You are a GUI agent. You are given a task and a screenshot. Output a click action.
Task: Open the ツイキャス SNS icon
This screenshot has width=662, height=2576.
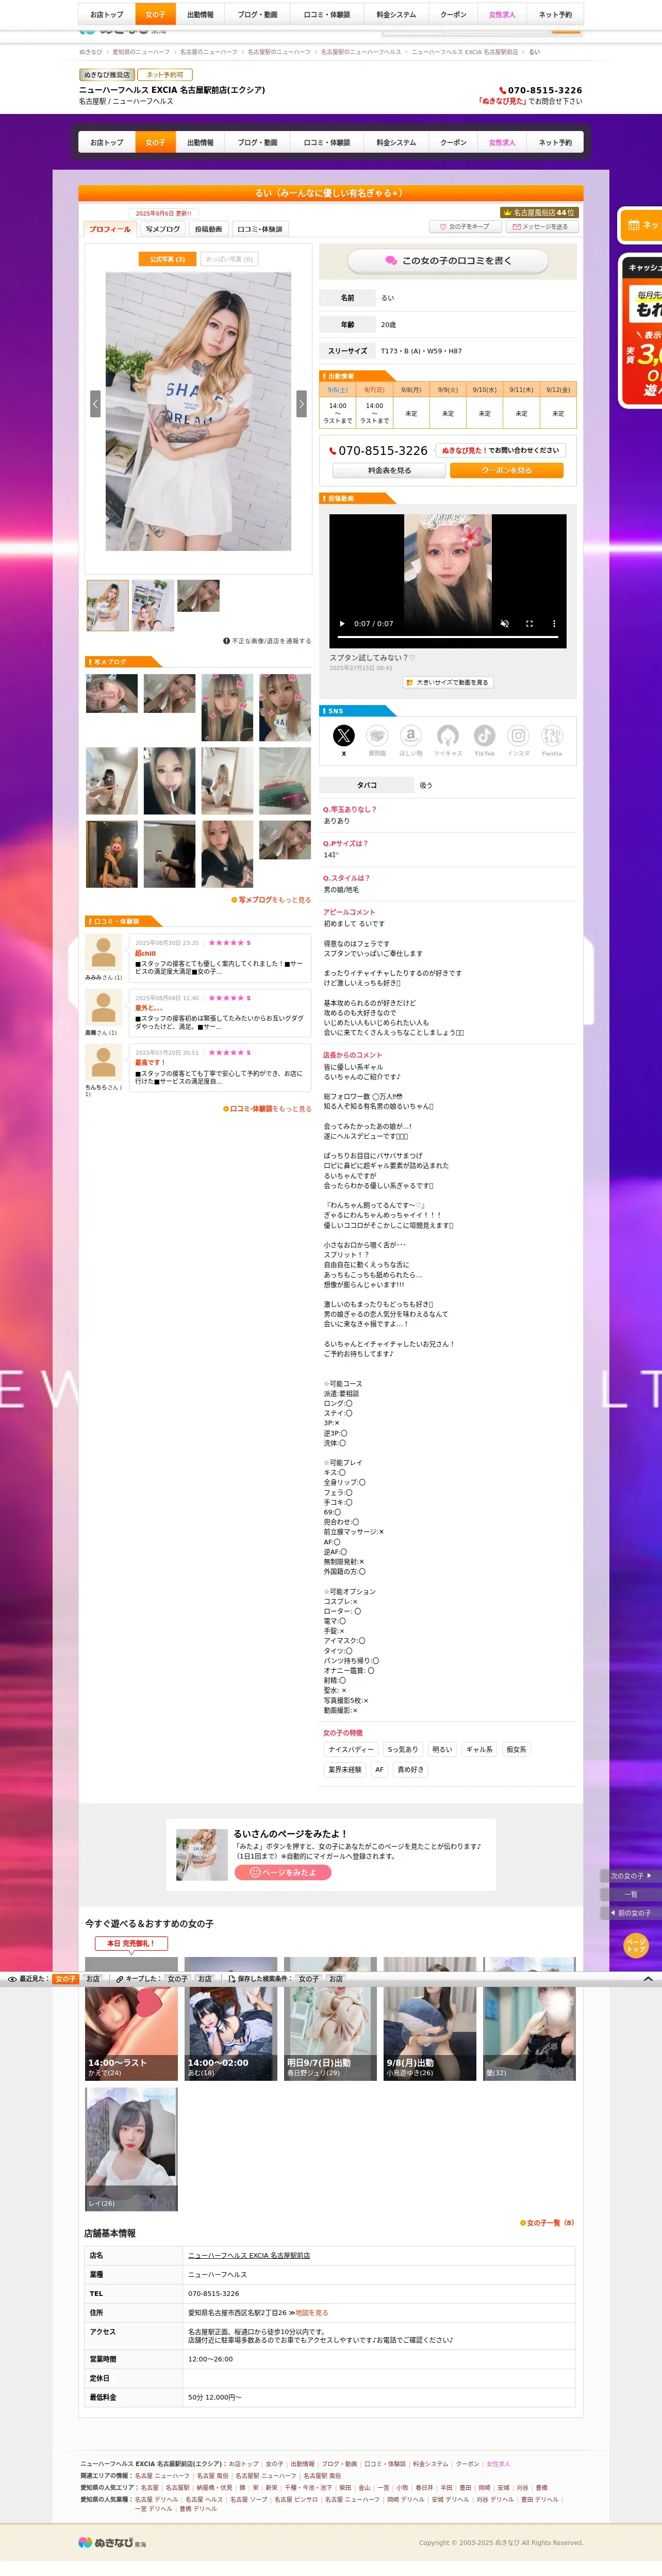click(x=448, y=736)
